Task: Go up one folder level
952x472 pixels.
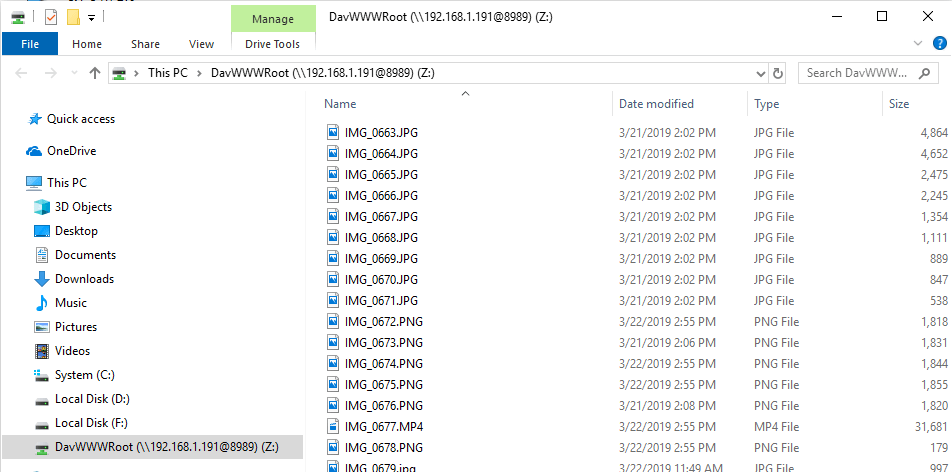Action: tap(94, 73)
